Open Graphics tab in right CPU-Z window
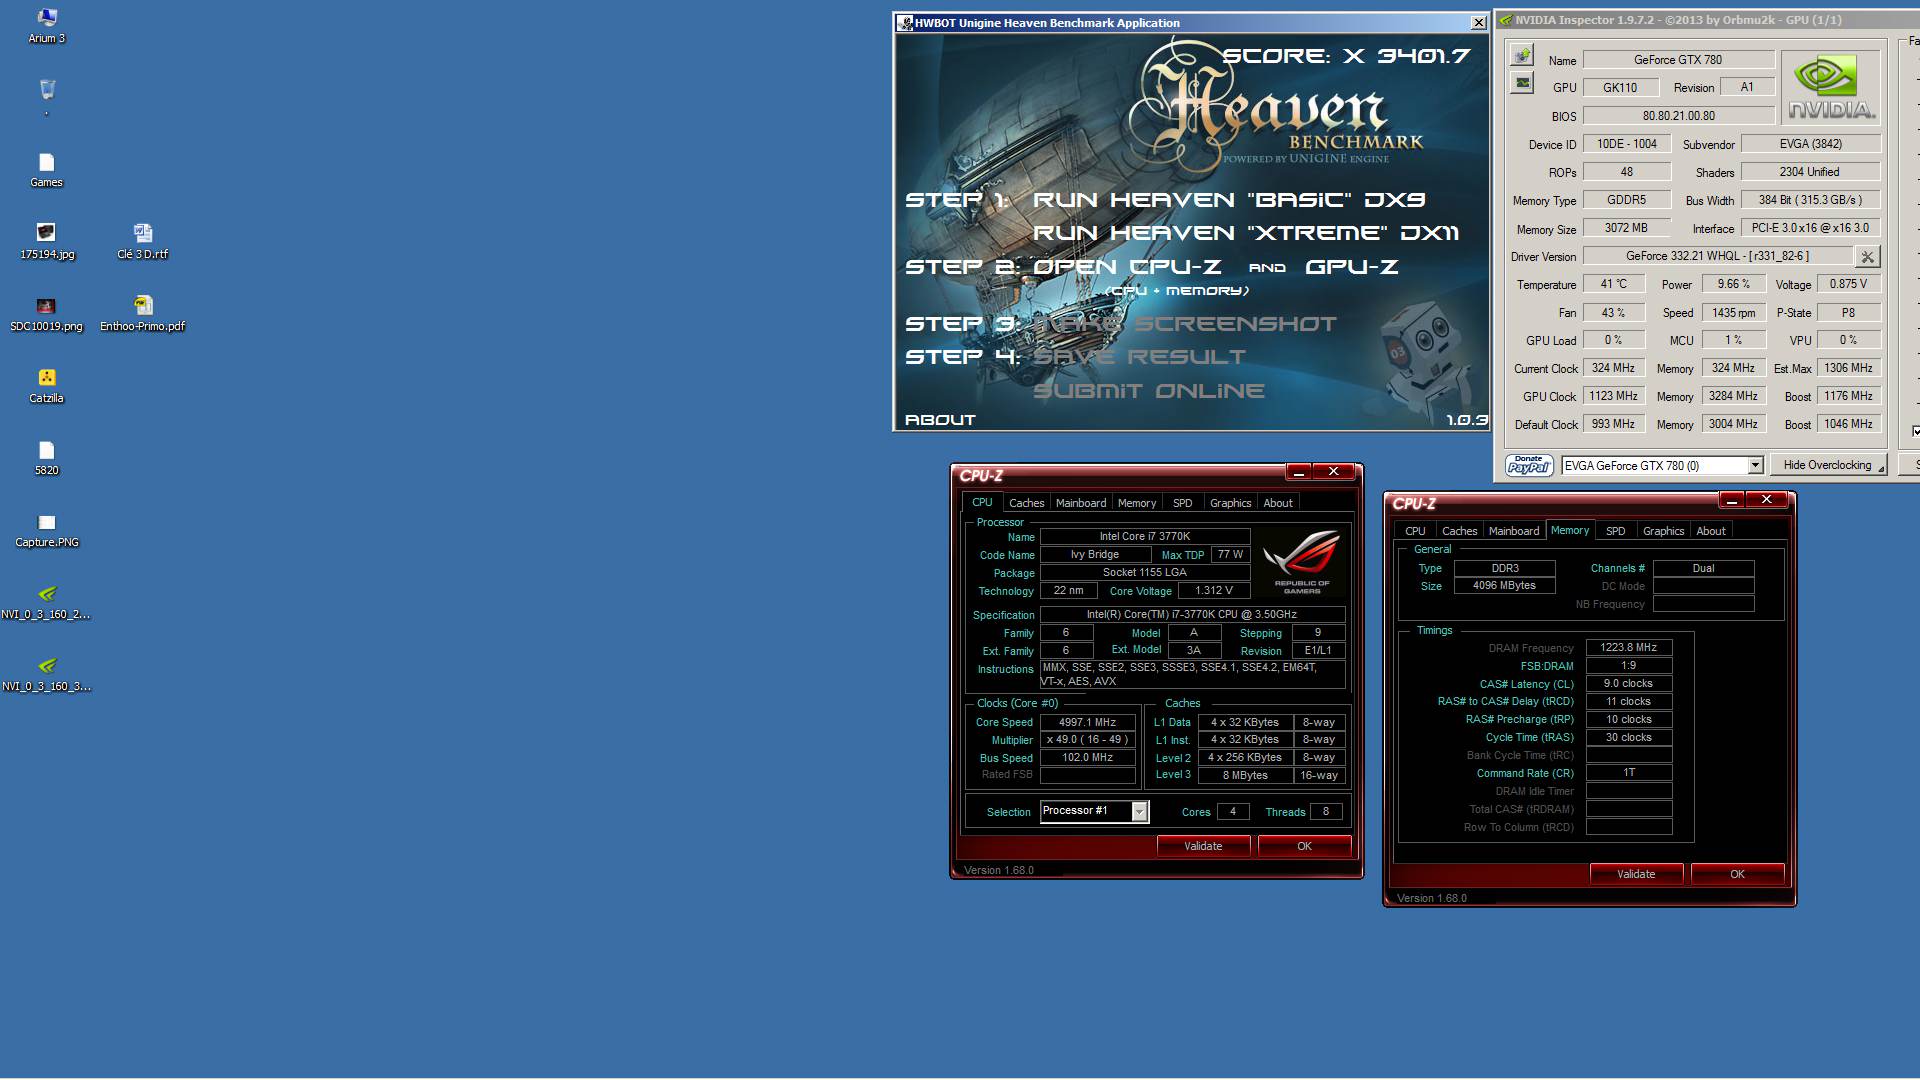1920x1080 pixels. click(1663, 531)
